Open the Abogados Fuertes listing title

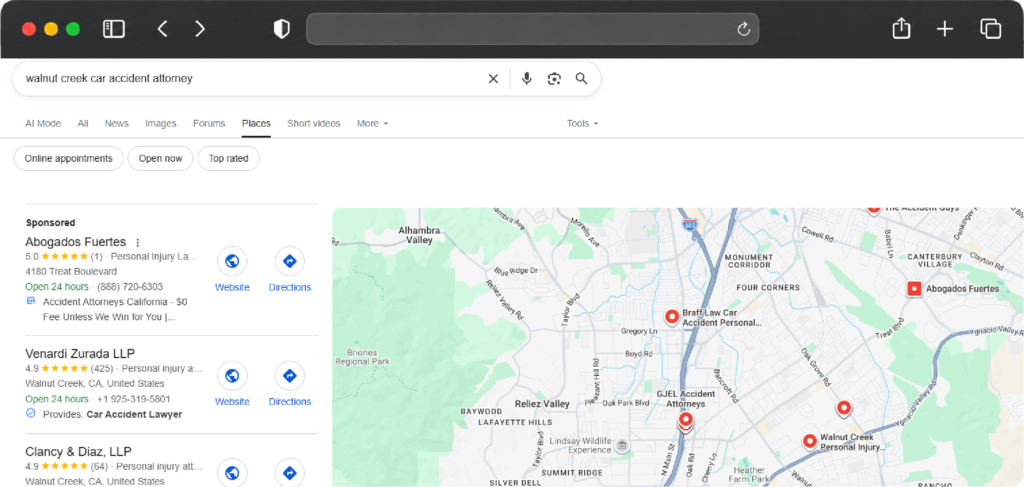(76, 242)
